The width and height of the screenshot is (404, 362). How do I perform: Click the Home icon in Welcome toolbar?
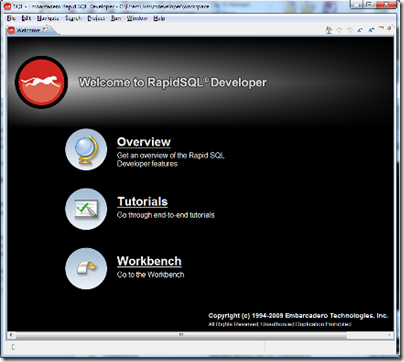pyautogui.click(x=329, y=30)
